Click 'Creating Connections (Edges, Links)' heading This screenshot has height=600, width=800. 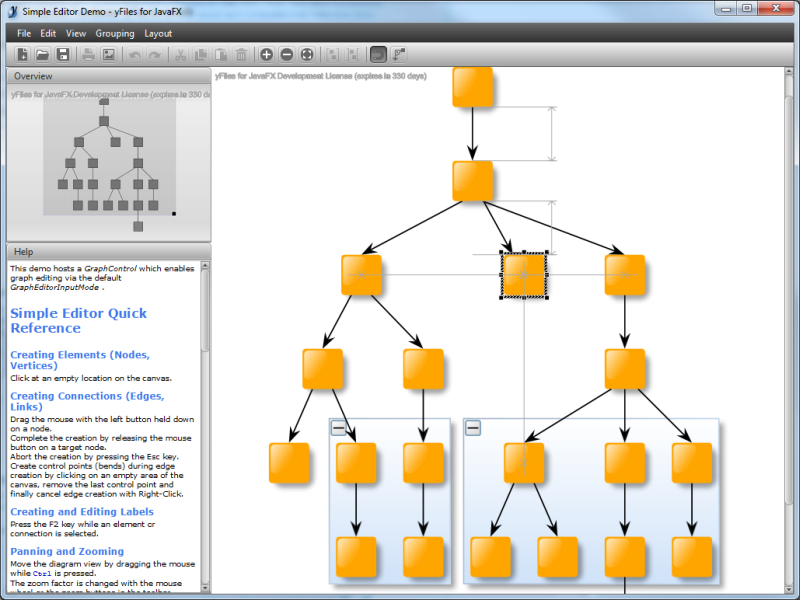click(87, 402)
